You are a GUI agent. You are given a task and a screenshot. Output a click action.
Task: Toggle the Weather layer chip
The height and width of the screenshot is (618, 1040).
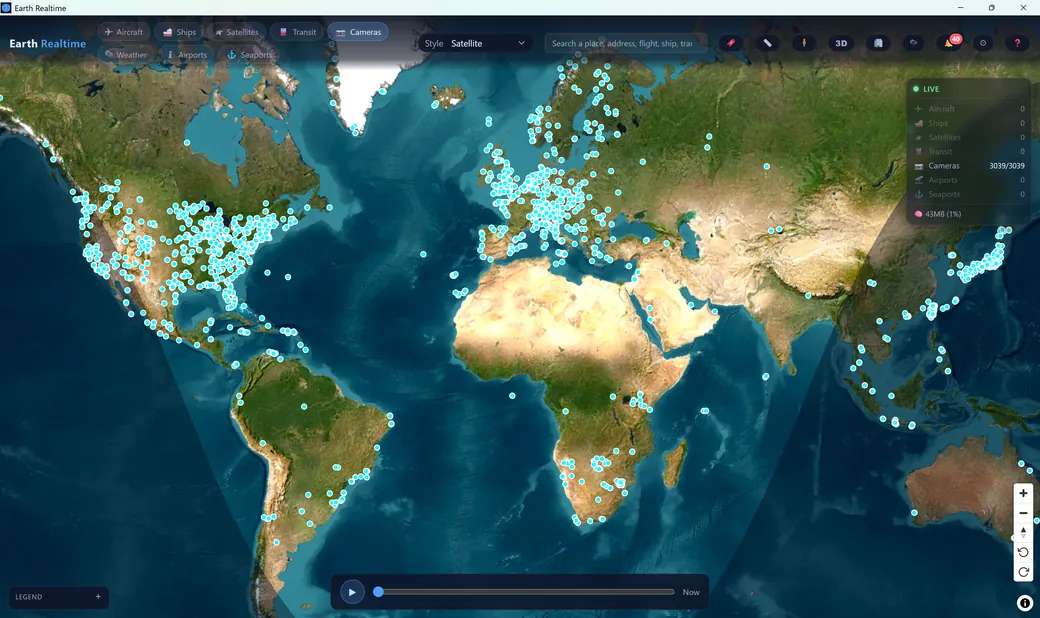pyautogui.click(x=126, y=55)
